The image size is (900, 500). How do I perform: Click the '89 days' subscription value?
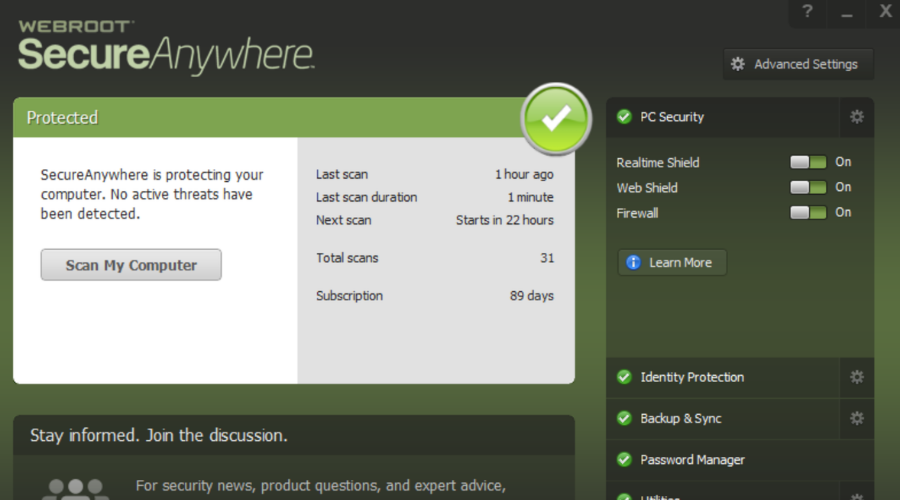pyautogui.click(x=532, y=296)
